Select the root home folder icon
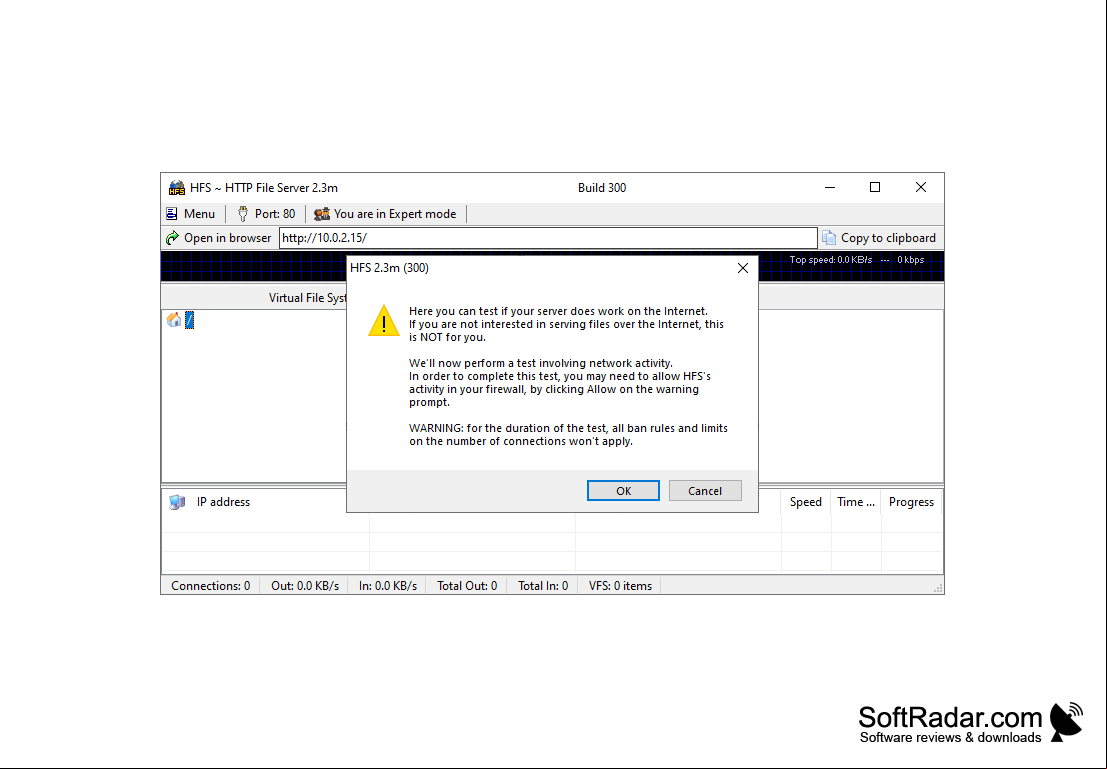Viewport: 1107px width, 769px height. [x=174, y=320]
